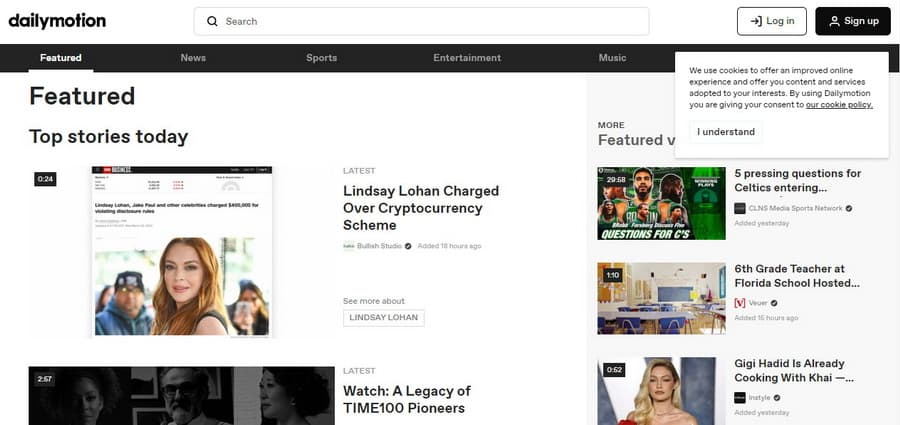
Task: Click the InStyle channel avatar icon
Action: click(740, 397)
